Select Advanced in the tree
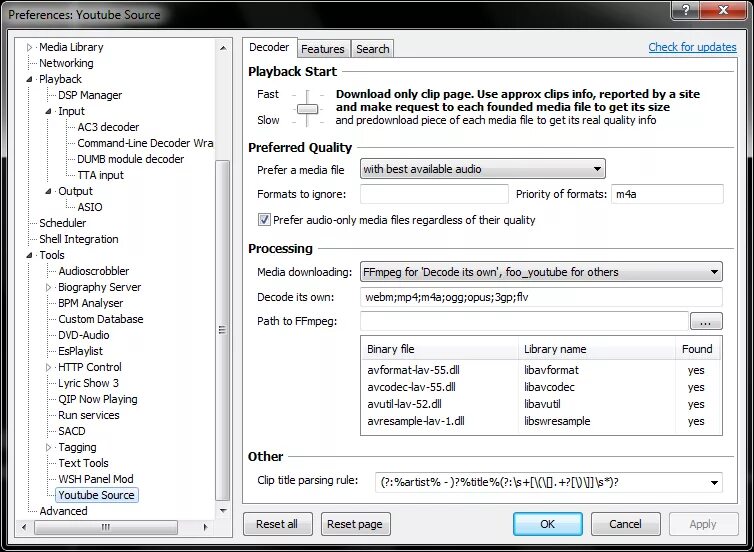Screen dimensions: 754x552 coord(63,511)
